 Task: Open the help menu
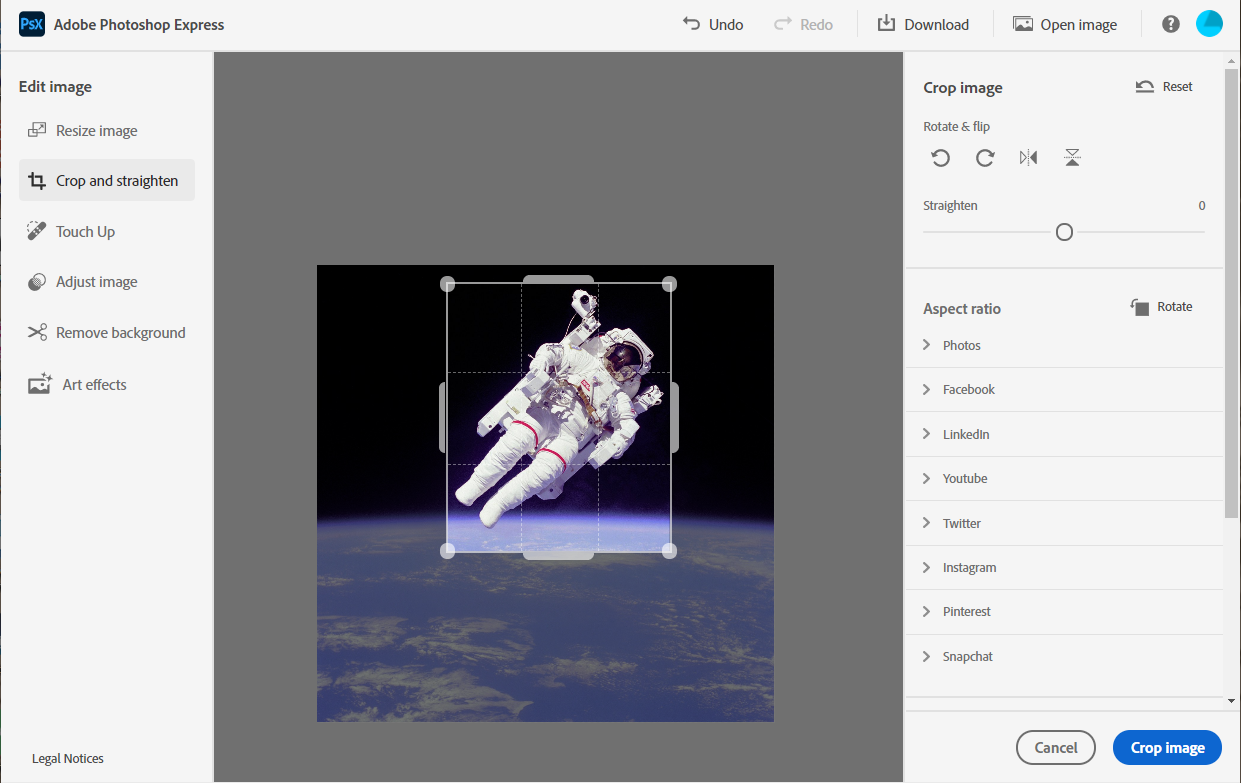(1170, 23)
